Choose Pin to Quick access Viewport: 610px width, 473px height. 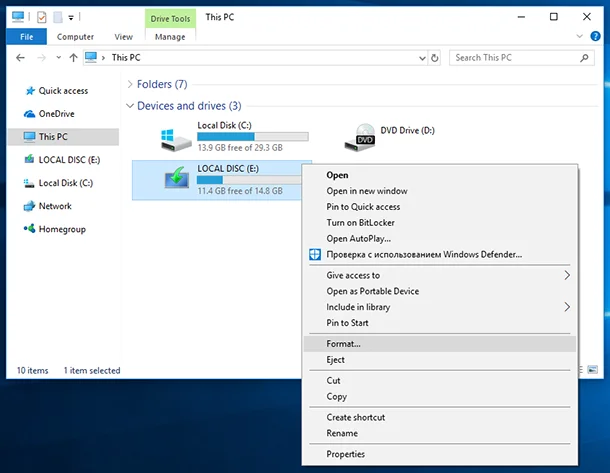click(440, 207)
